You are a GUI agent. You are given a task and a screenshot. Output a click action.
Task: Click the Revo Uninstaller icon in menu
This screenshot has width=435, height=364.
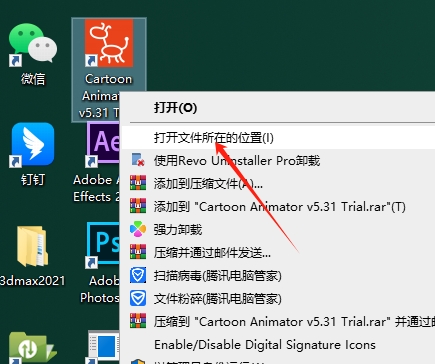138,160
